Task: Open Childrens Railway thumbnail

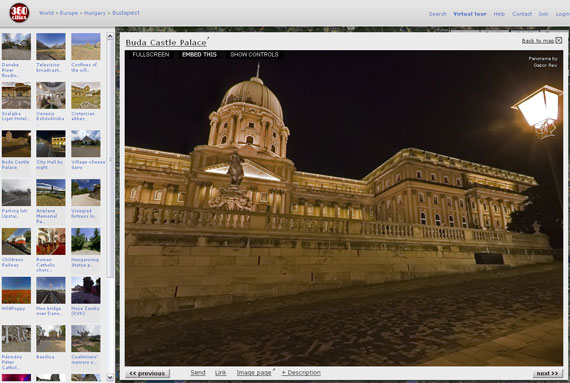Action: click(x=16, y=241)
